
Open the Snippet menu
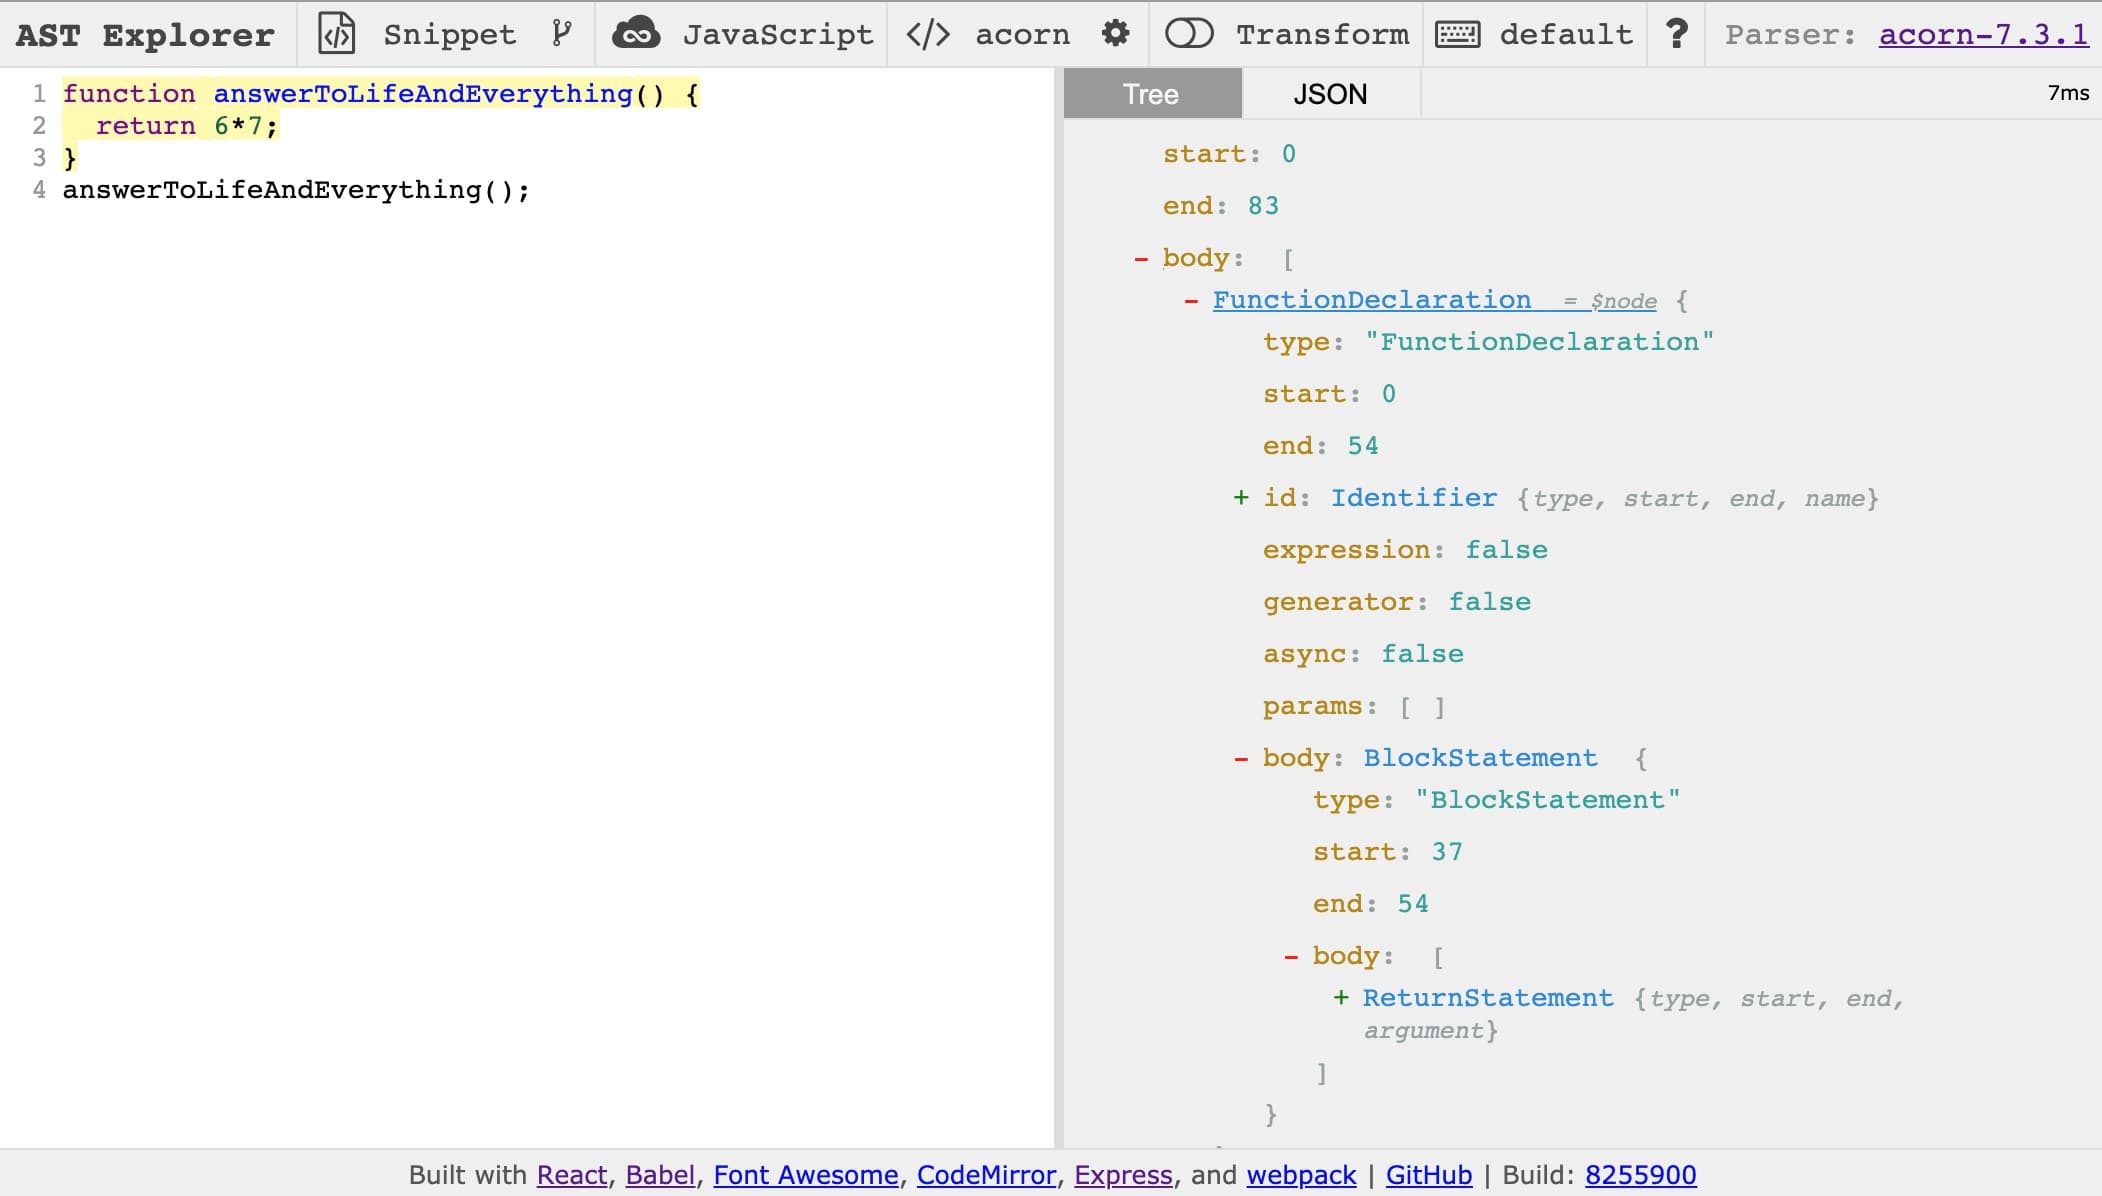coord(450,34)
